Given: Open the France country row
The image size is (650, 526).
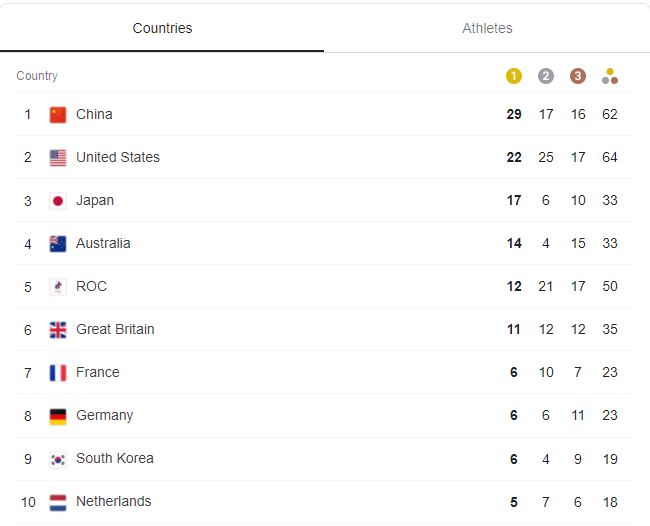Looking at the screenshot, I should pyautogui.click(x=325, y=372).
